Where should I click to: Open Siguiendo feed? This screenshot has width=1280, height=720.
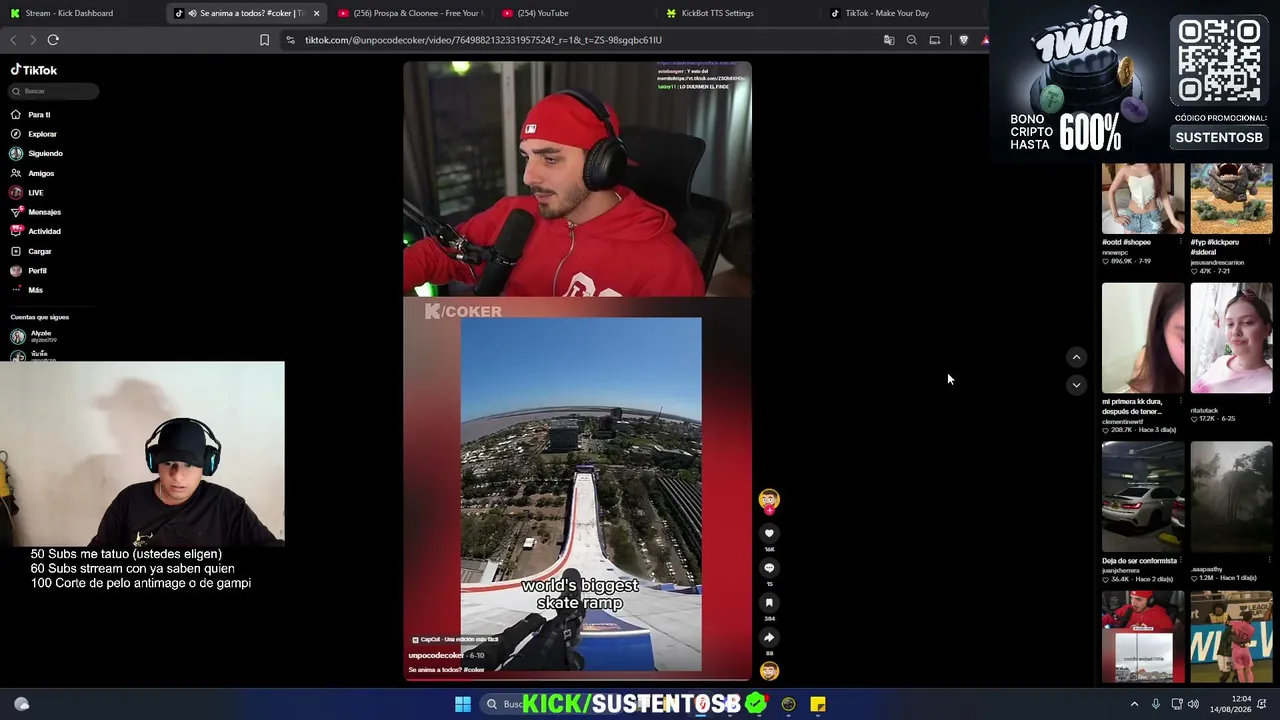click(x=45, y=154)
